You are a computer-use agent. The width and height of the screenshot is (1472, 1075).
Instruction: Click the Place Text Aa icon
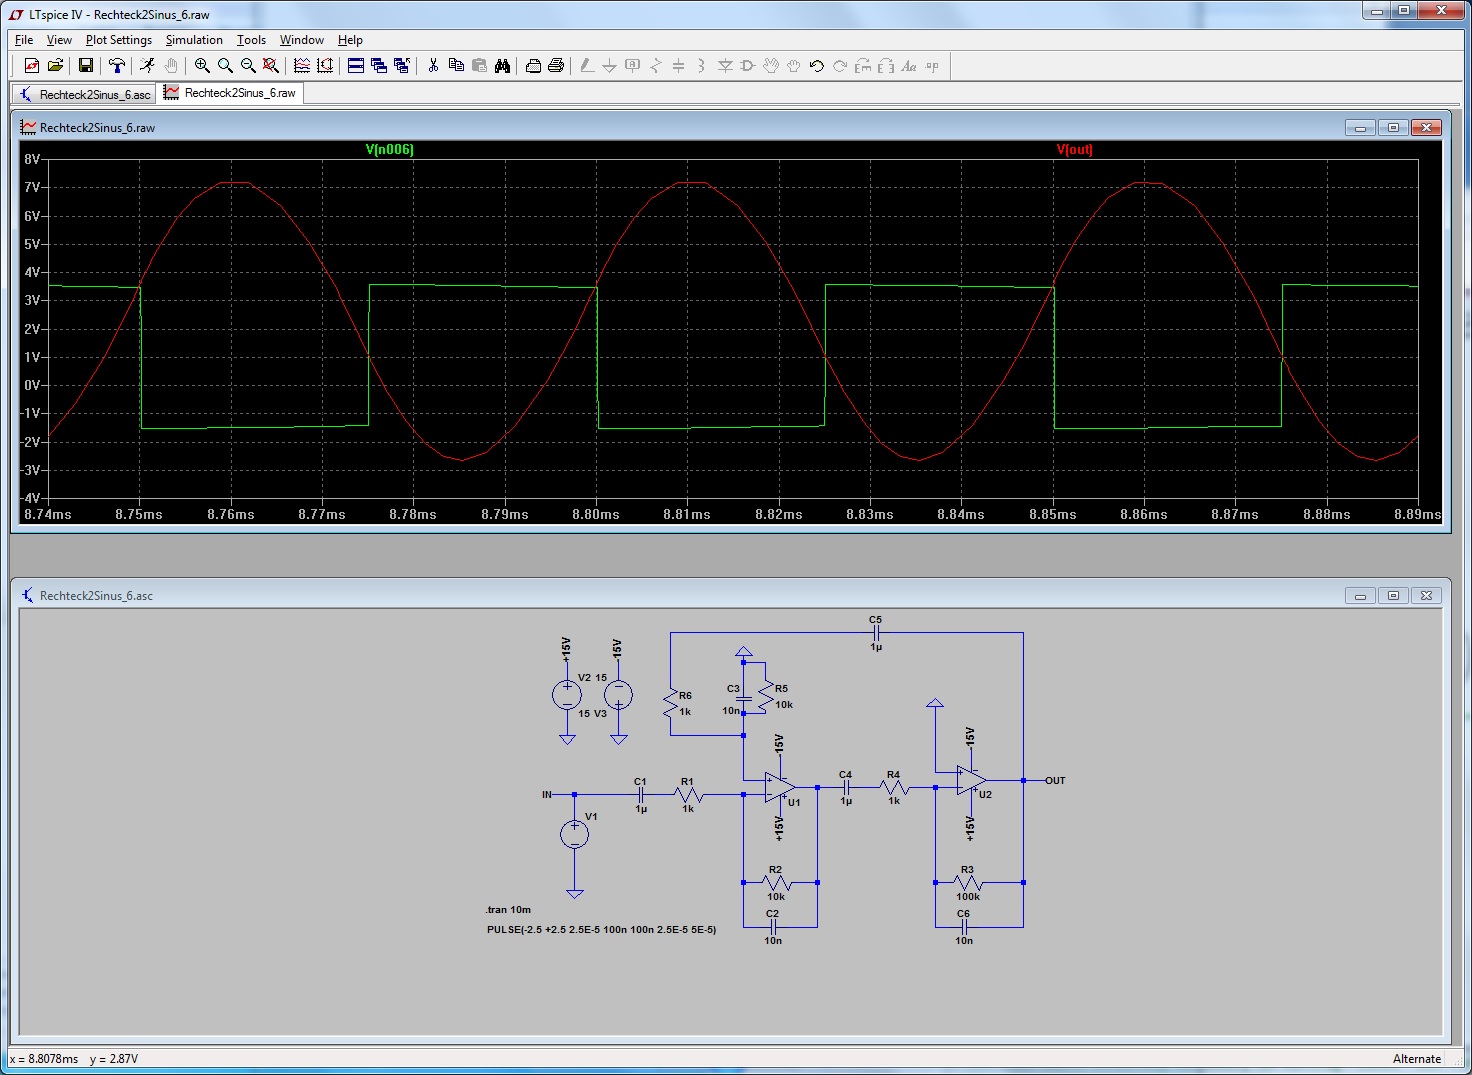click(909, 66)
